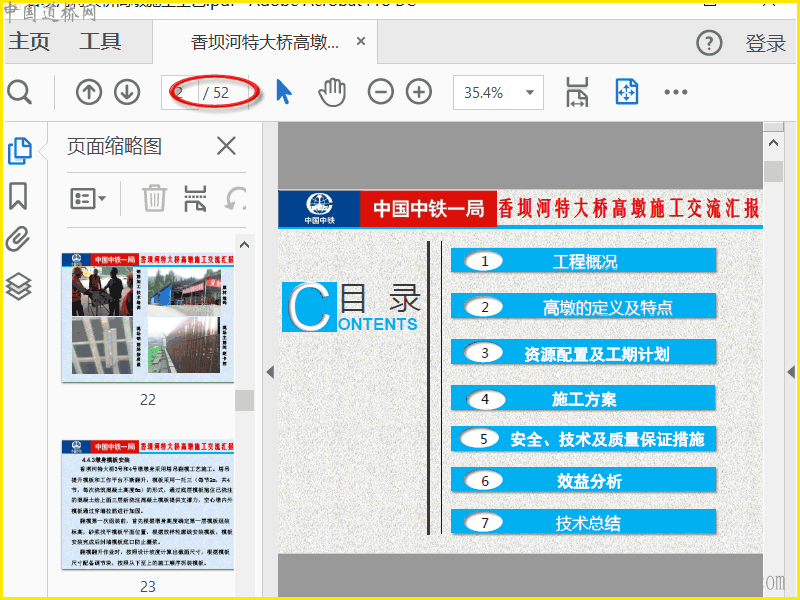Click the 登录 sign-in button
Screen dimensions: 800x600
[765, 43]
